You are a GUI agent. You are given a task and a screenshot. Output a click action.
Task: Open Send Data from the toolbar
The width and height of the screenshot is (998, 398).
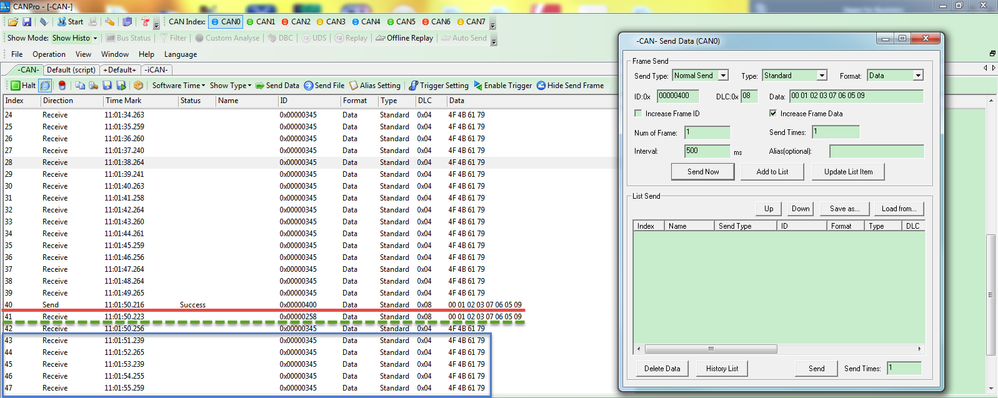[278, 85]
